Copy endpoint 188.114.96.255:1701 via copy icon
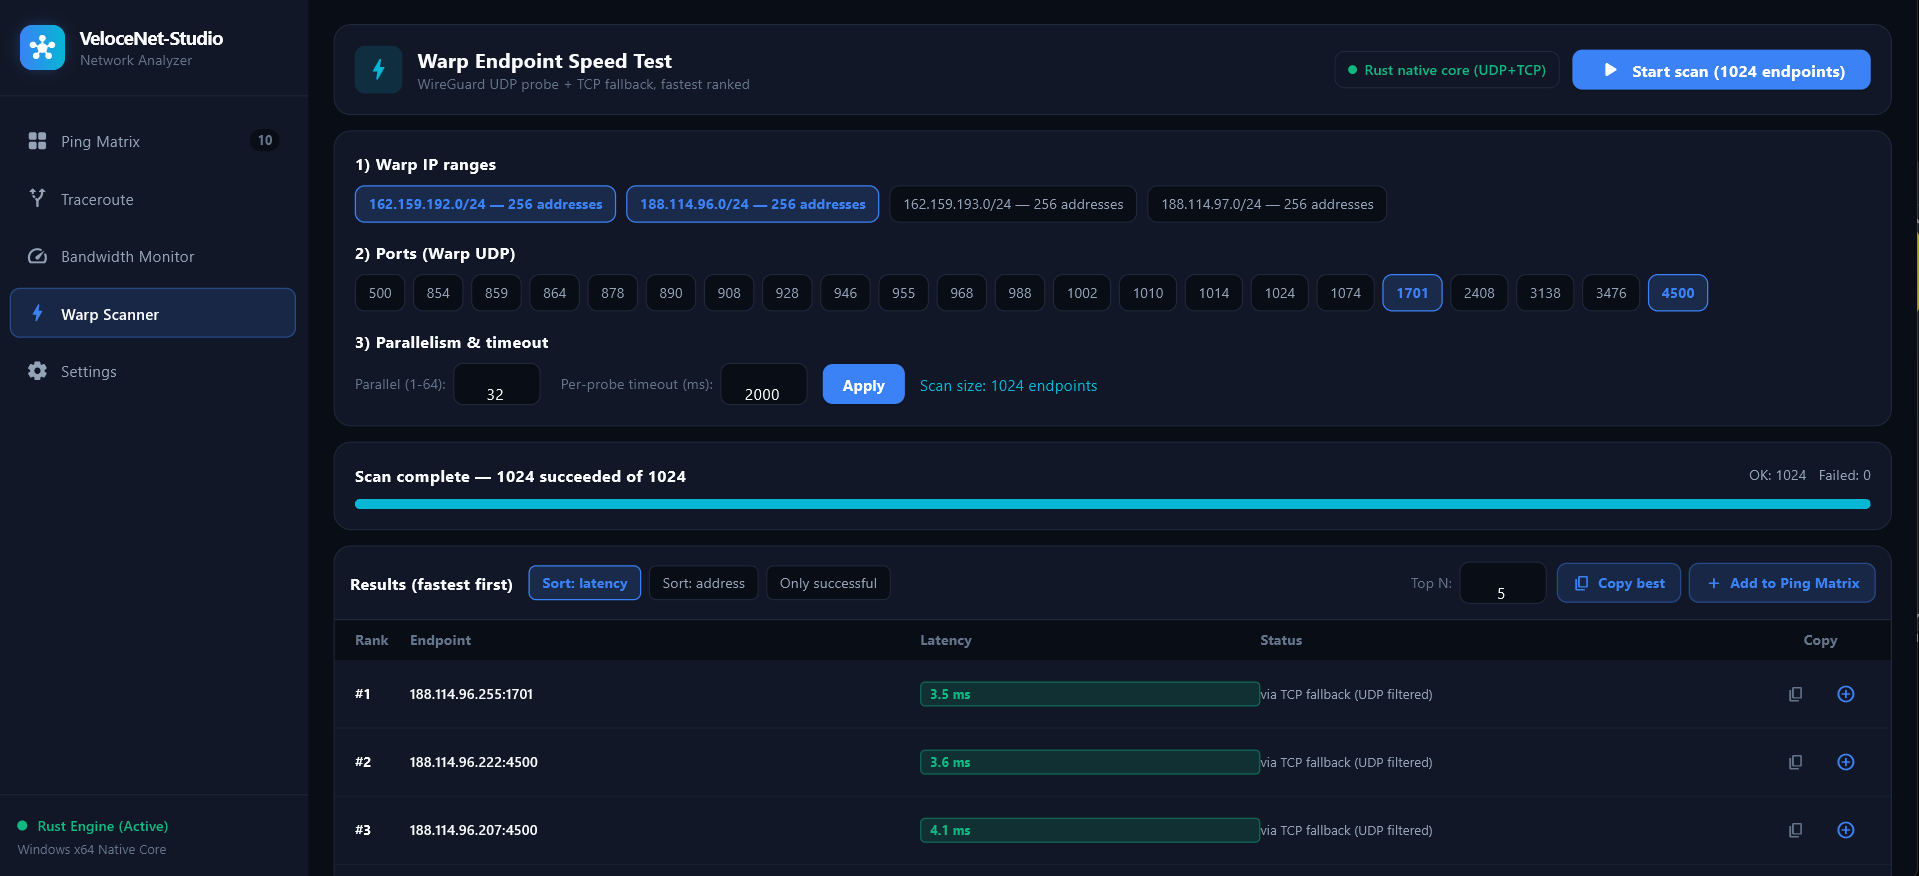The width and height of the screenshot is (1919, 876). (1796, 694)
